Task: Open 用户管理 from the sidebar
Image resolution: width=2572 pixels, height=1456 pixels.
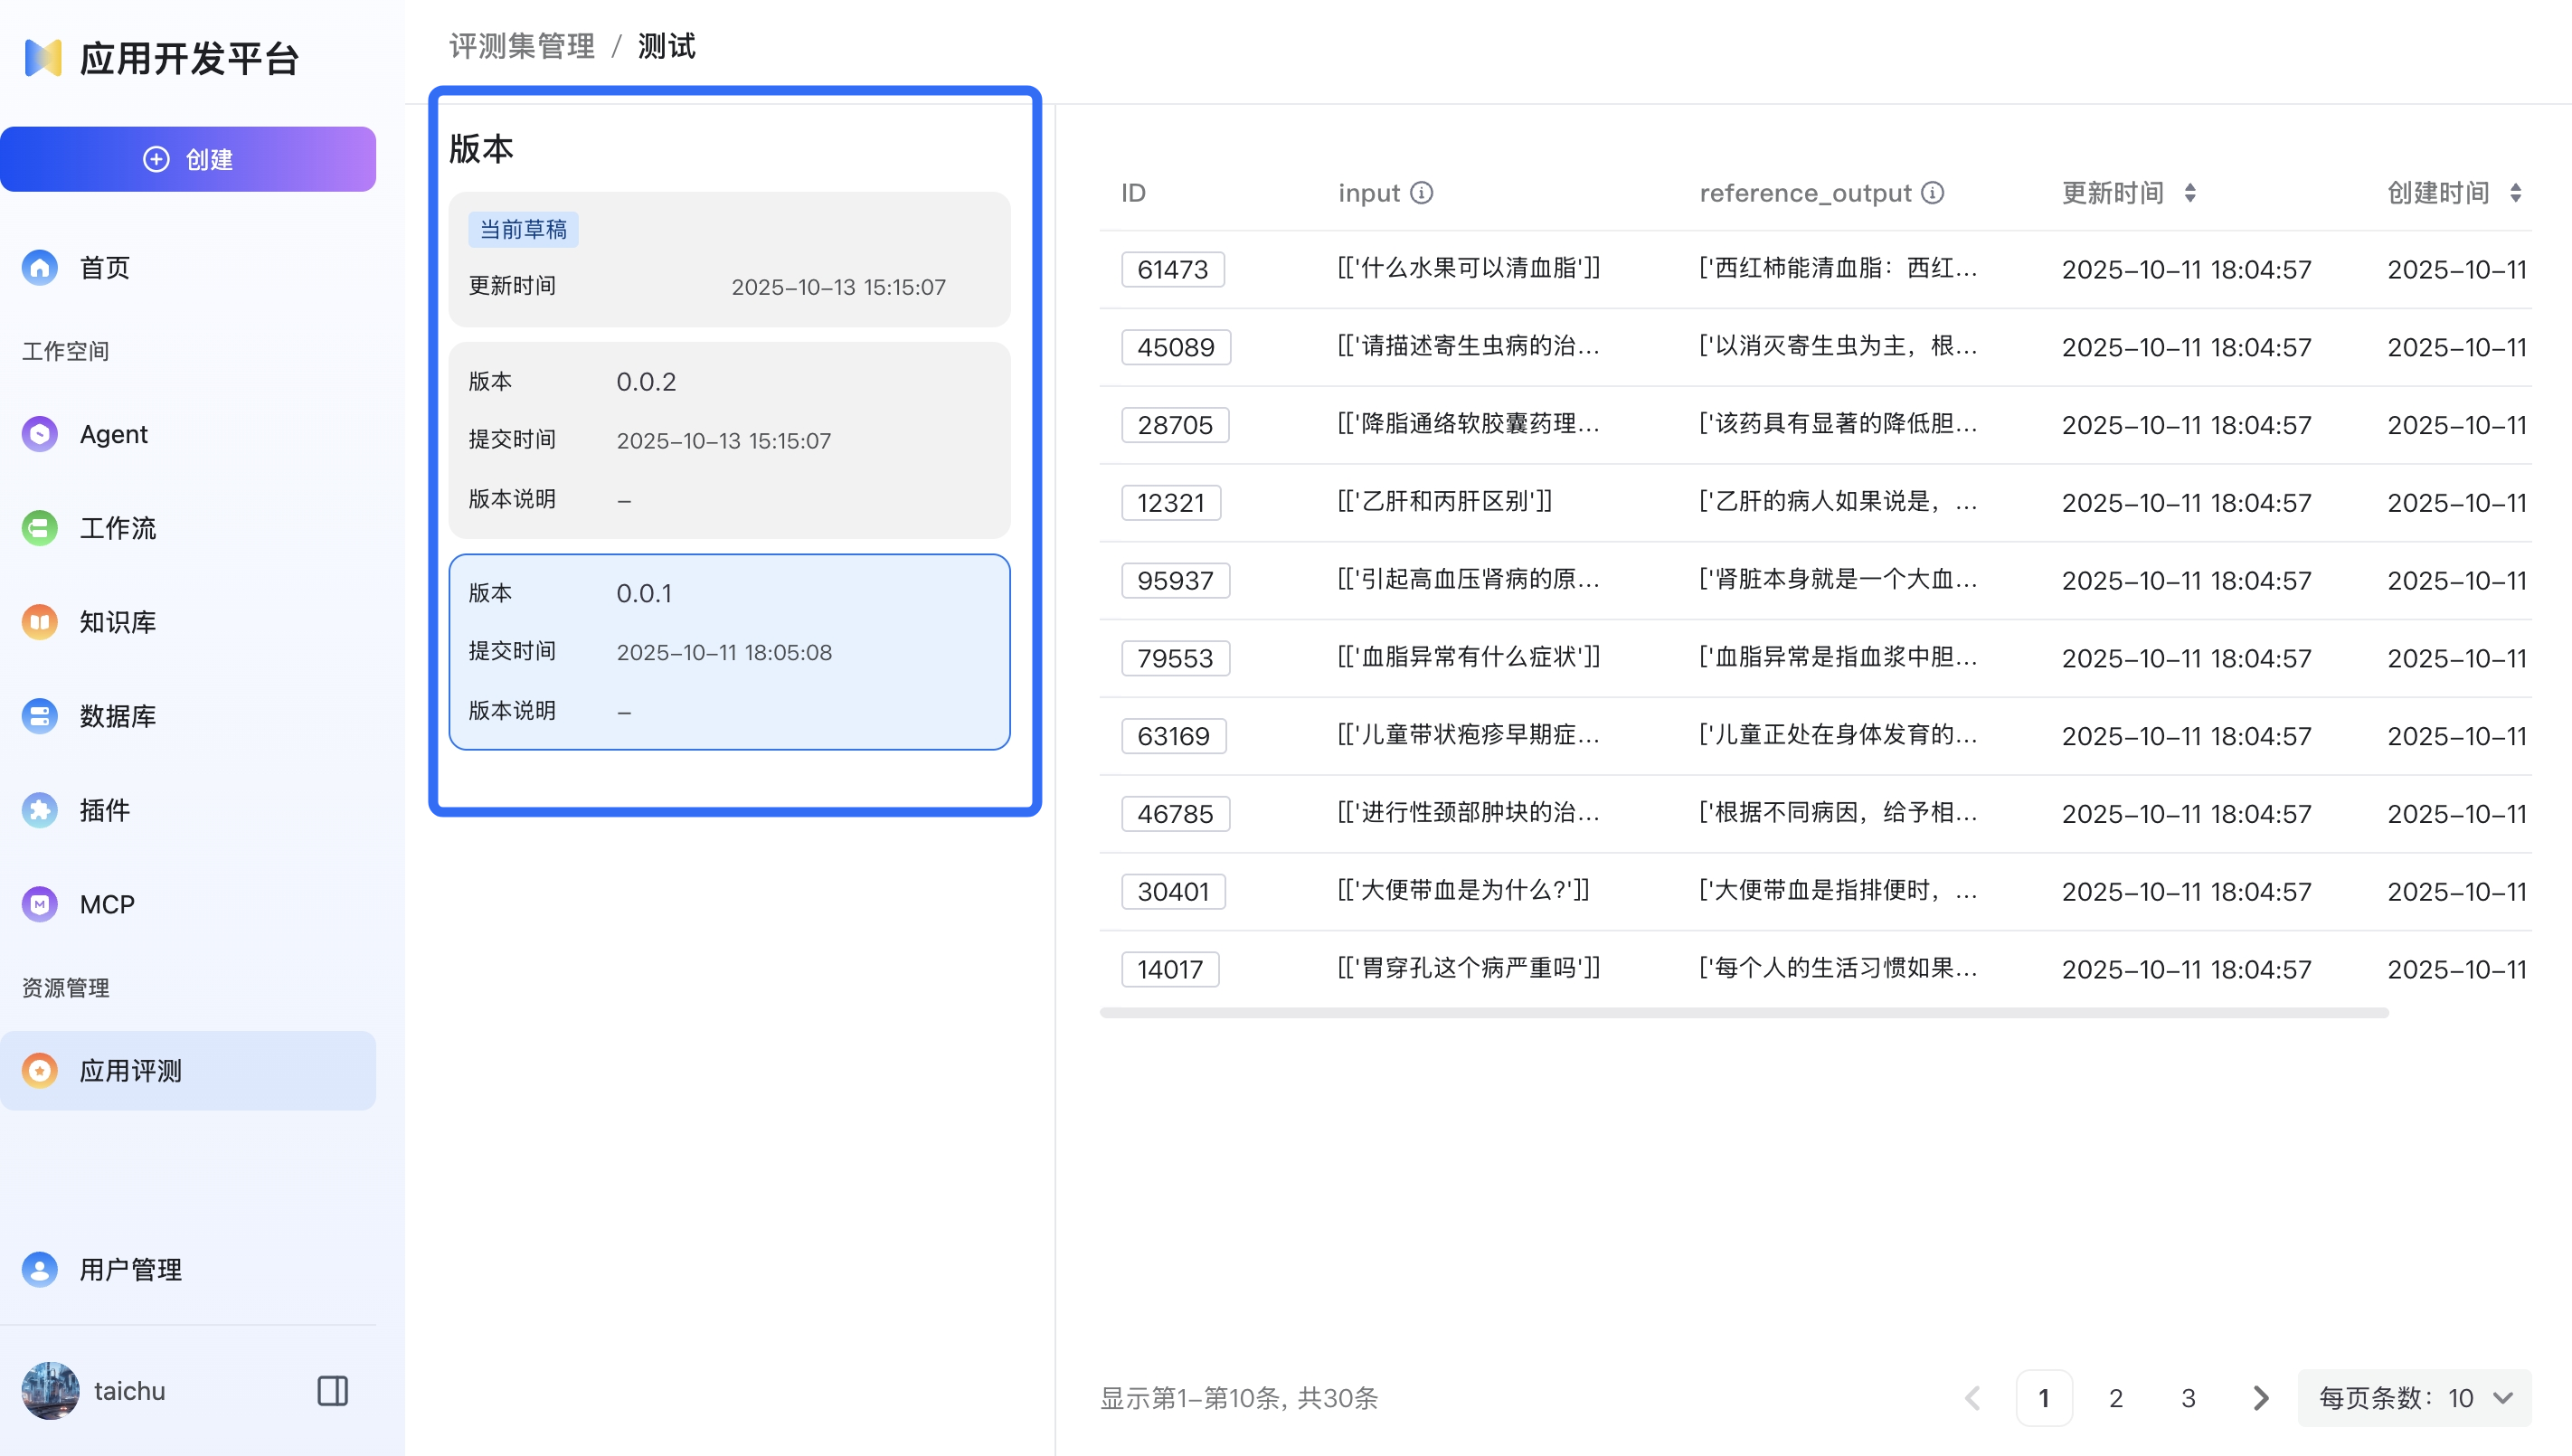Action: pos(131,1270)
